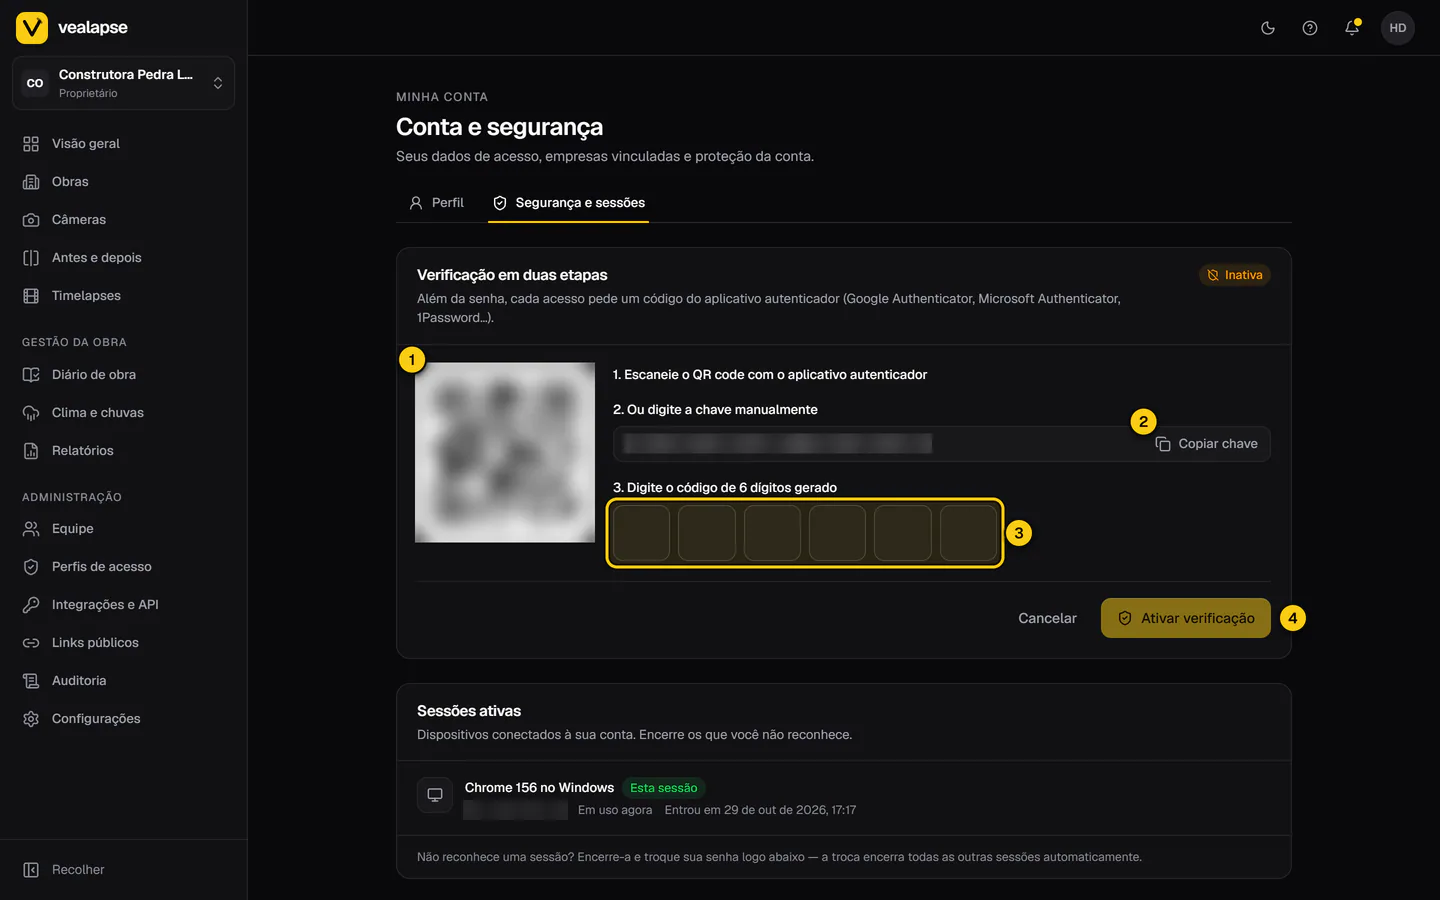Click Cancelar to abort setup
This screenshot has width=1440, height=900.
pyautogui.click(x=1047, y=619)
